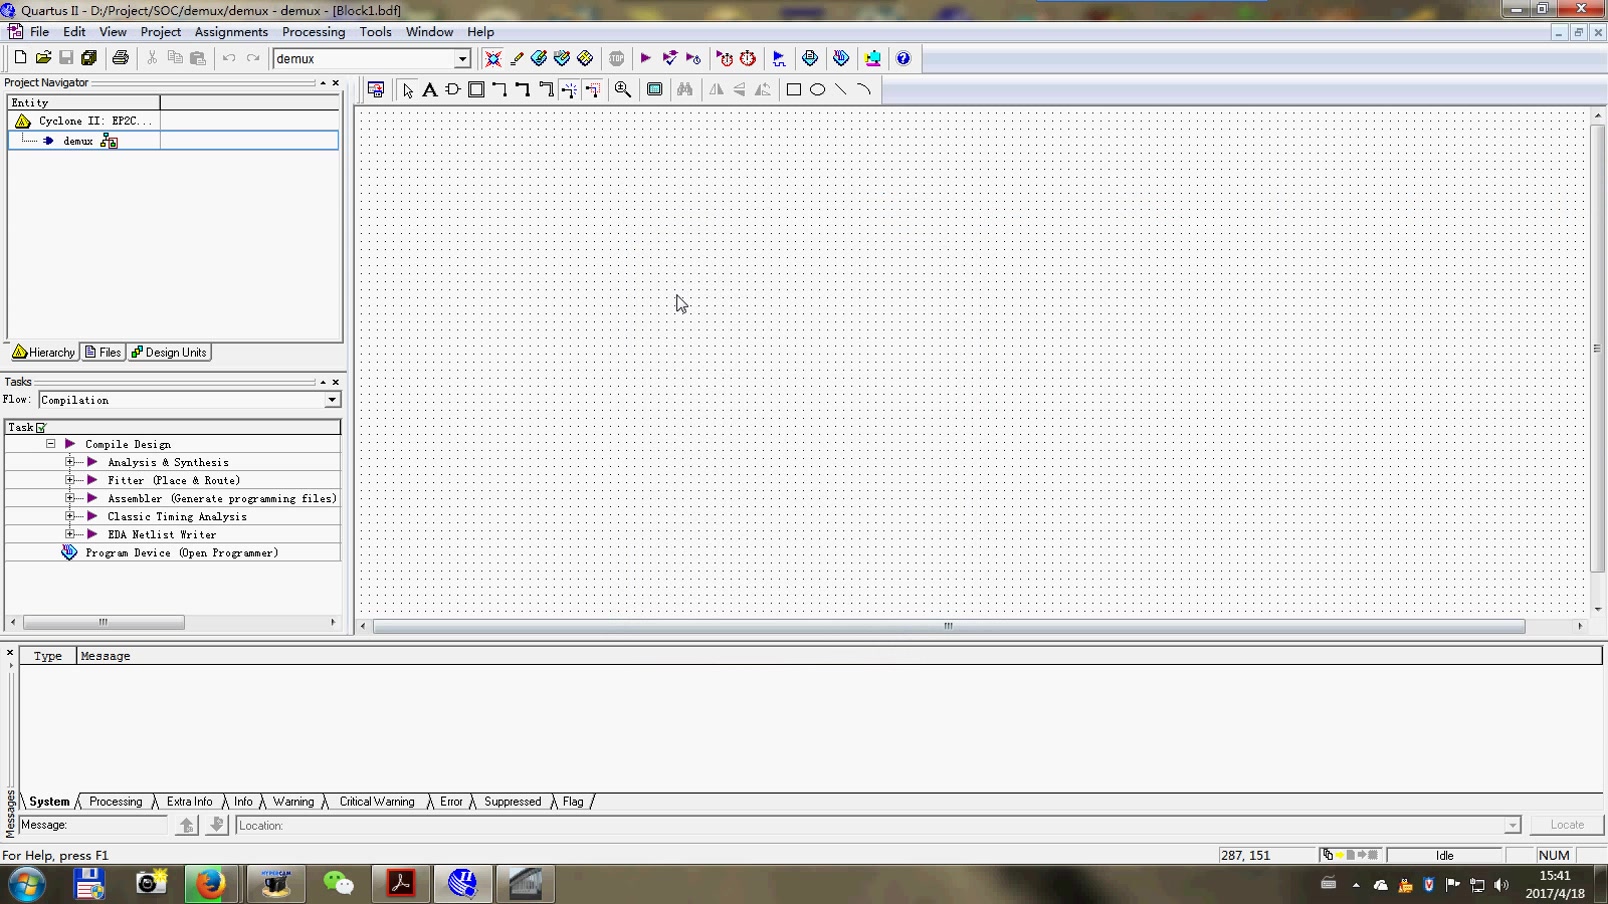
Task: Open Flow Compilation dropdown
Action: tap(332, 400)
